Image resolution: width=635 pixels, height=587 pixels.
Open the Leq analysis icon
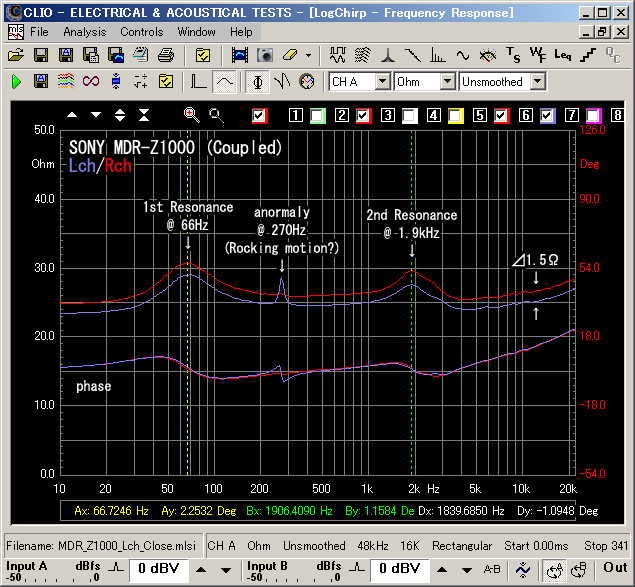click(563, 55)
